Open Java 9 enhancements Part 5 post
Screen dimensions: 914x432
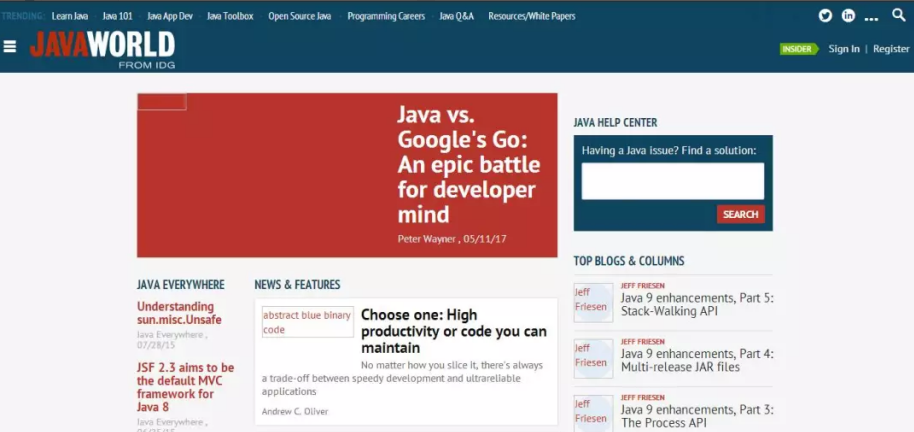[x=697, y=304]
